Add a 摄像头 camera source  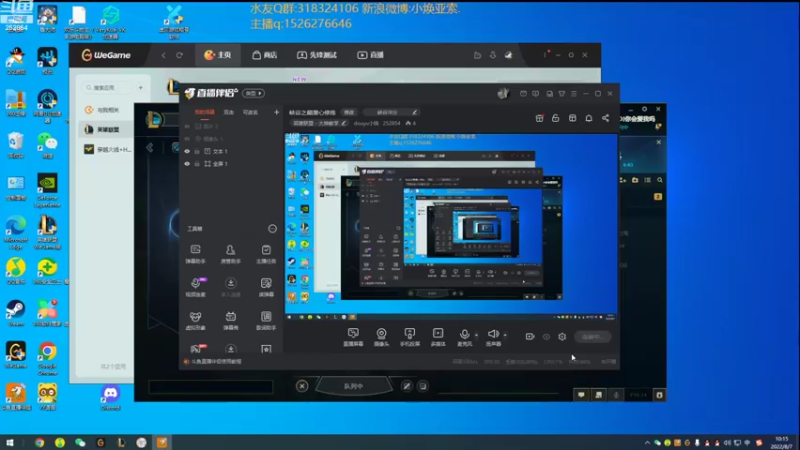click(381, 337)
